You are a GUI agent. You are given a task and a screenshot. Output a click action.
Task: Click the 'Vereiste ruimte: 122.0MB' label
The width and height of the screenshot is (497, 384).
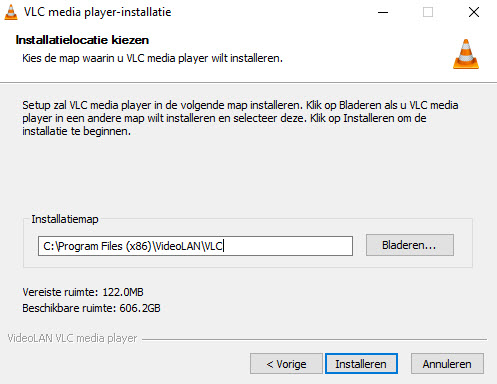click(x=83, y=292)
